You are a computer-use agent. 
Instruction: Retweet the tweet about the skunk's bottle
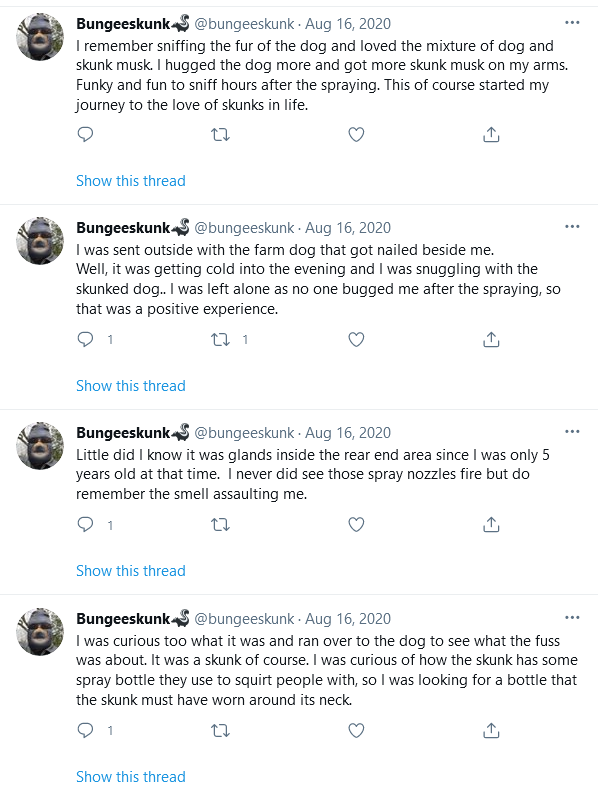click(220, 730)
